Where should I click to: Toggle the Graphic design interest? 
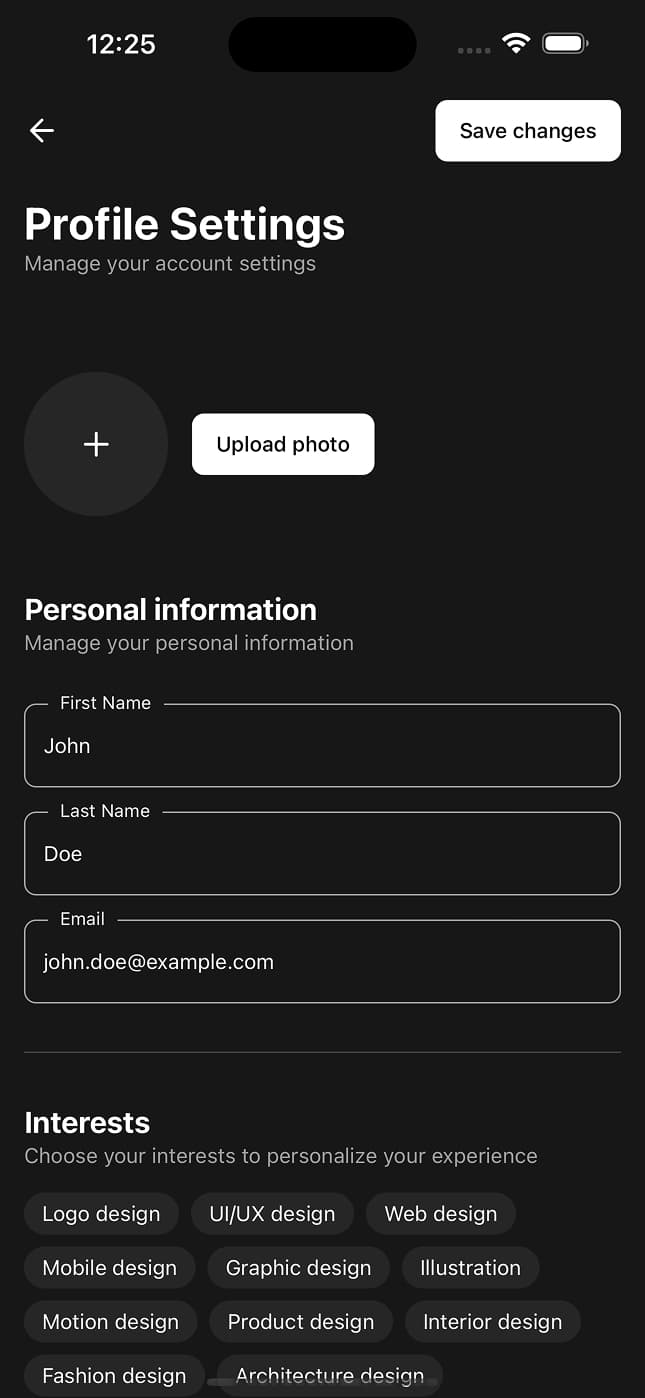click(298, 1267)
